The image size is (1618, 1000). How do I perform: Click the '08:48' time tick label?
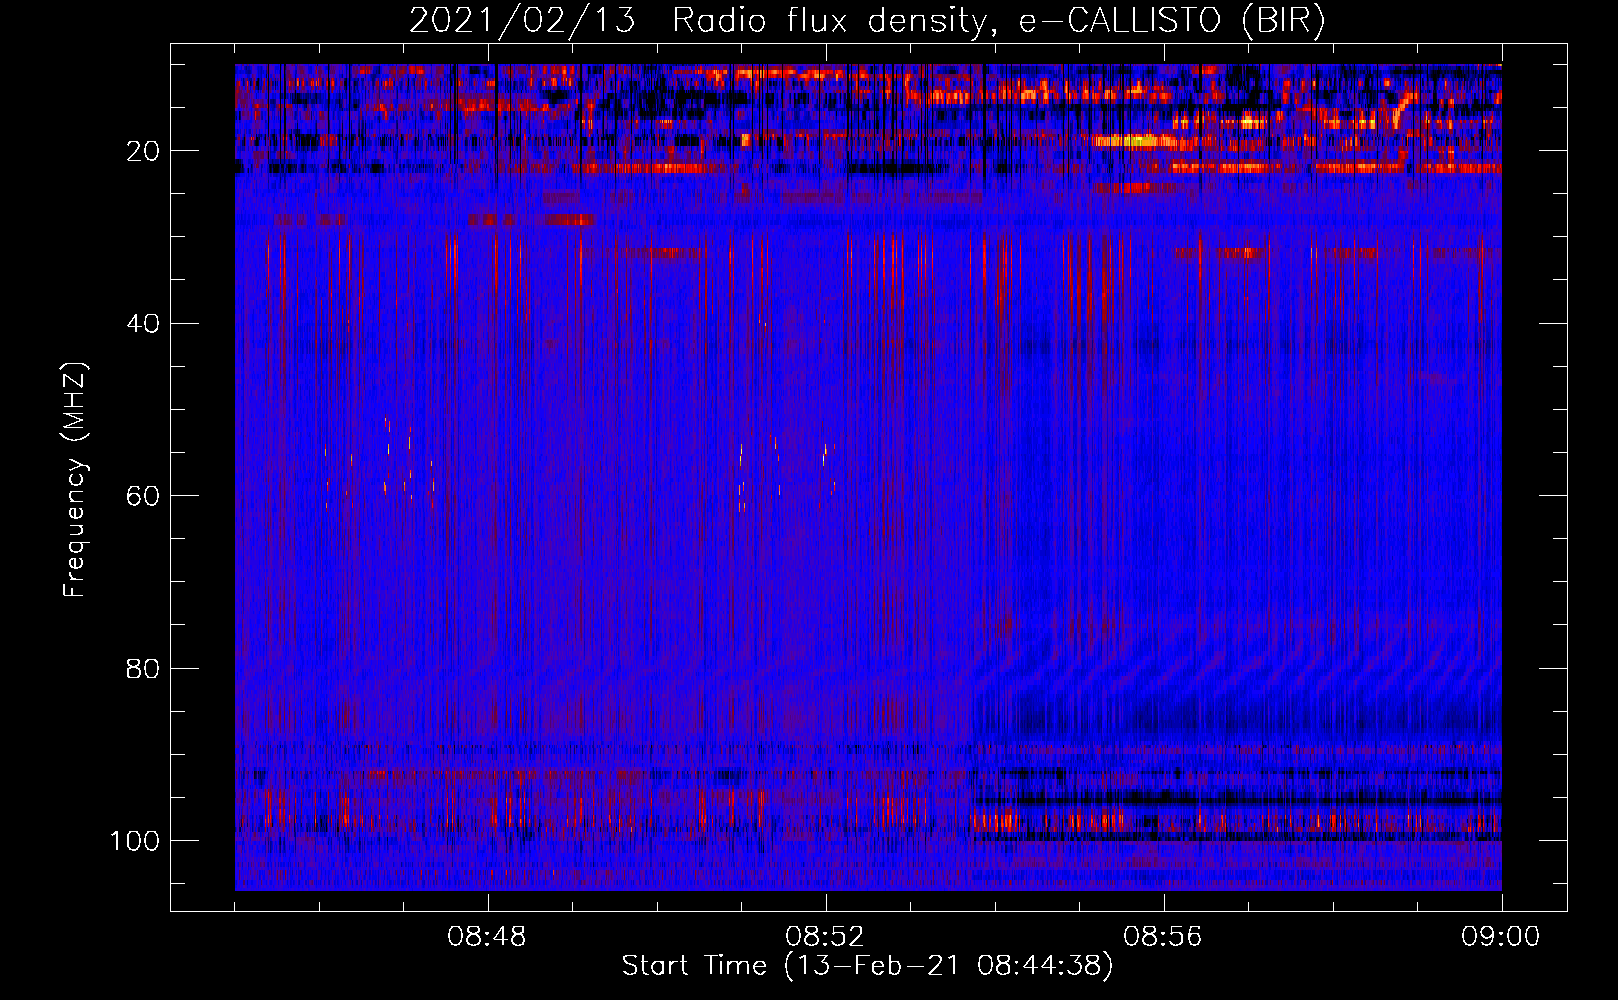(487, 937)
